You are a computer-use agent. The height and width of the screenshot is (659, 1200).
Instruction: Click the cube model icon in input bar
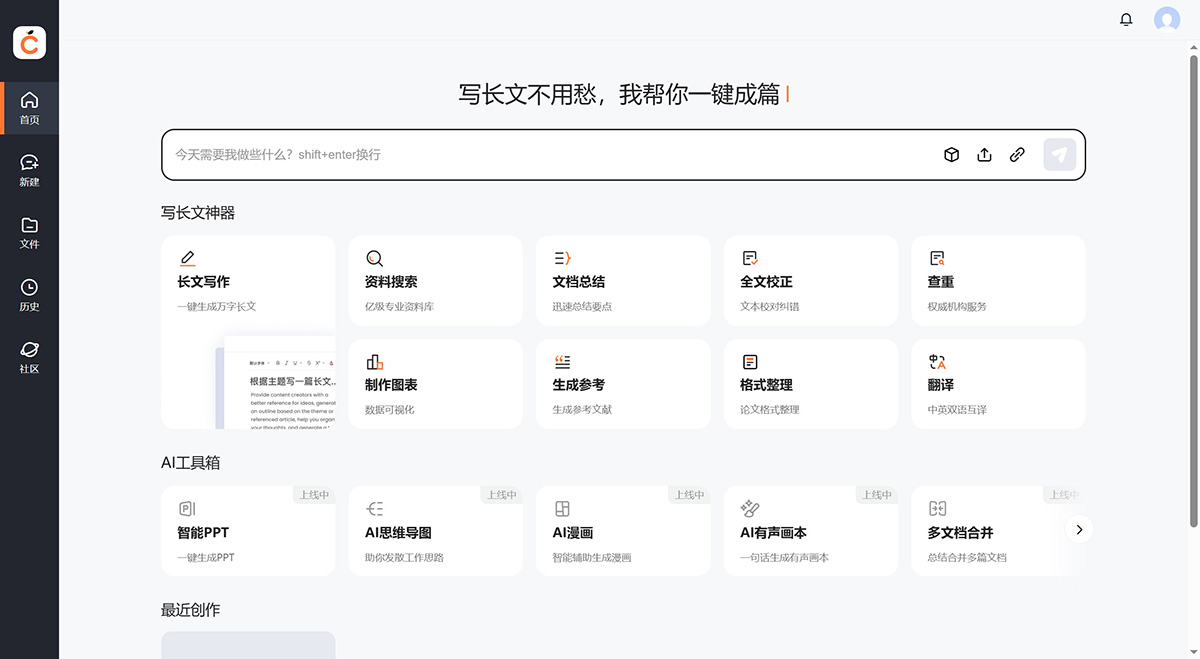click(x=950, y=155)
